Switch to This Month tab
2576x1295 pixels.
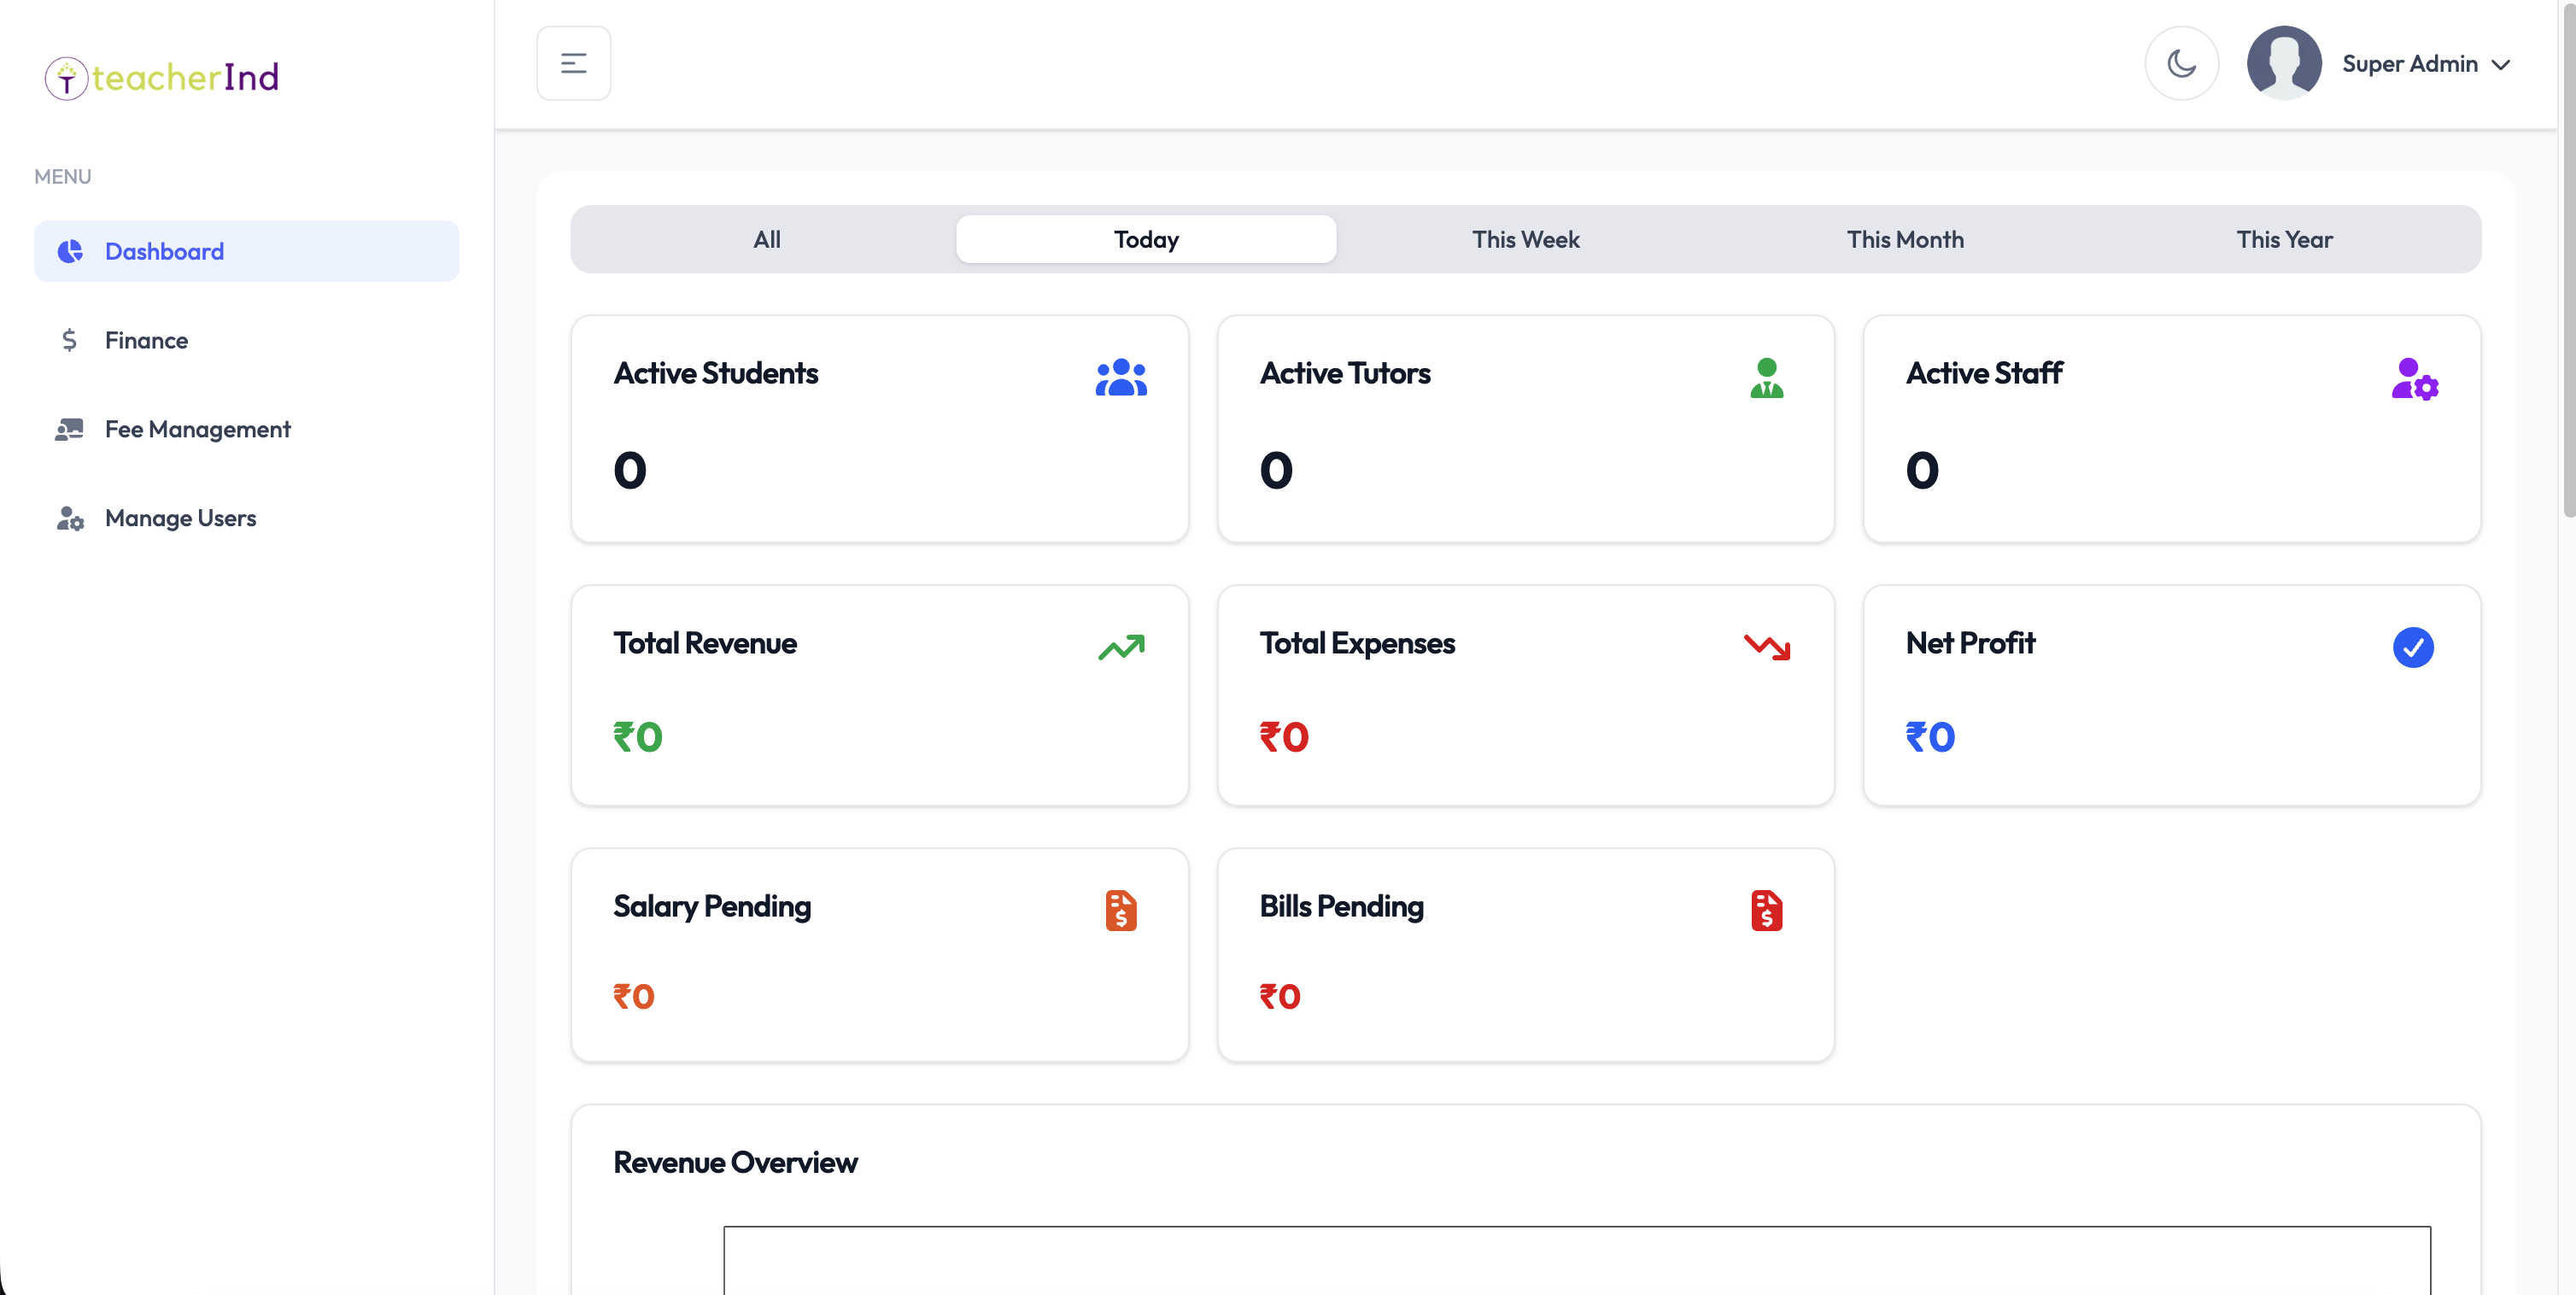coord(1905,239)
